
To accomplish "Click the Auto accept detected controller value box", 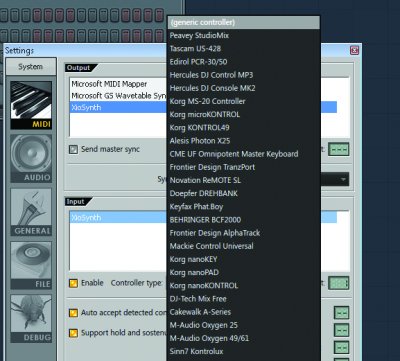I will 342,313.
